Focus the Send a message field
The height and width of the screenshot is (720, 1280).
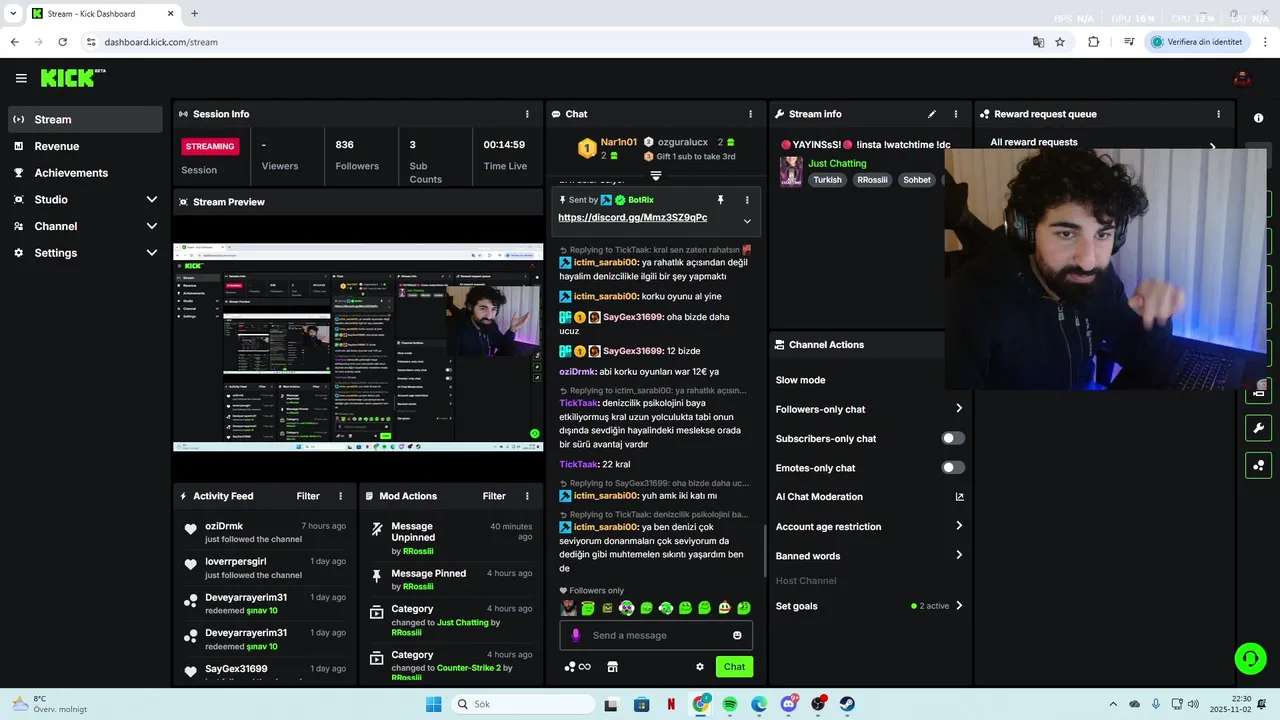[656, 635]
